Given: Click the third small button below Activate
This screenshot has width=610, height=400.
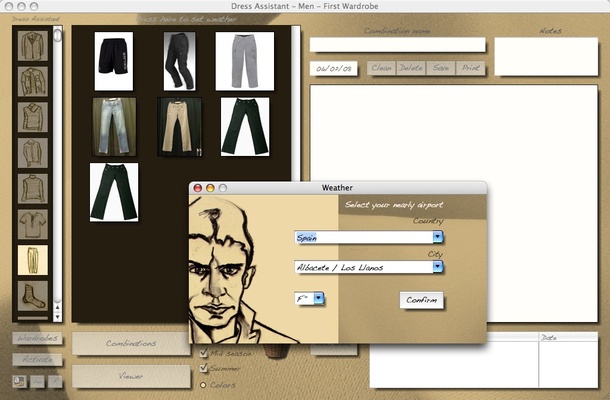Looking at the screenshot, I should click(55, 381).
